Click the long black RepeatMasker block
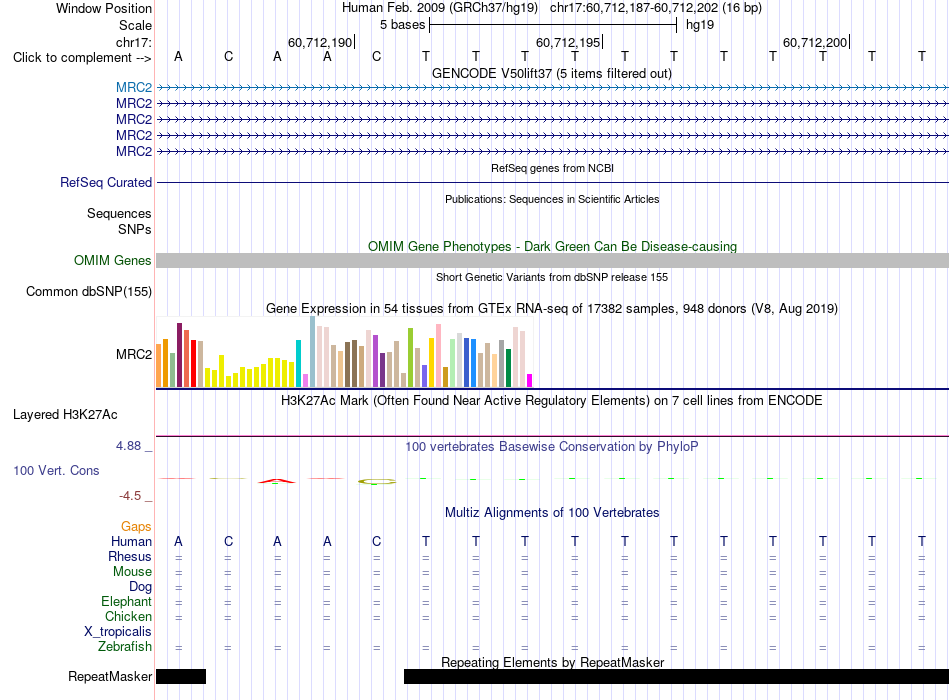Image resolution: width=950 pixels, height=700 pixels. (x=676, y=676)
